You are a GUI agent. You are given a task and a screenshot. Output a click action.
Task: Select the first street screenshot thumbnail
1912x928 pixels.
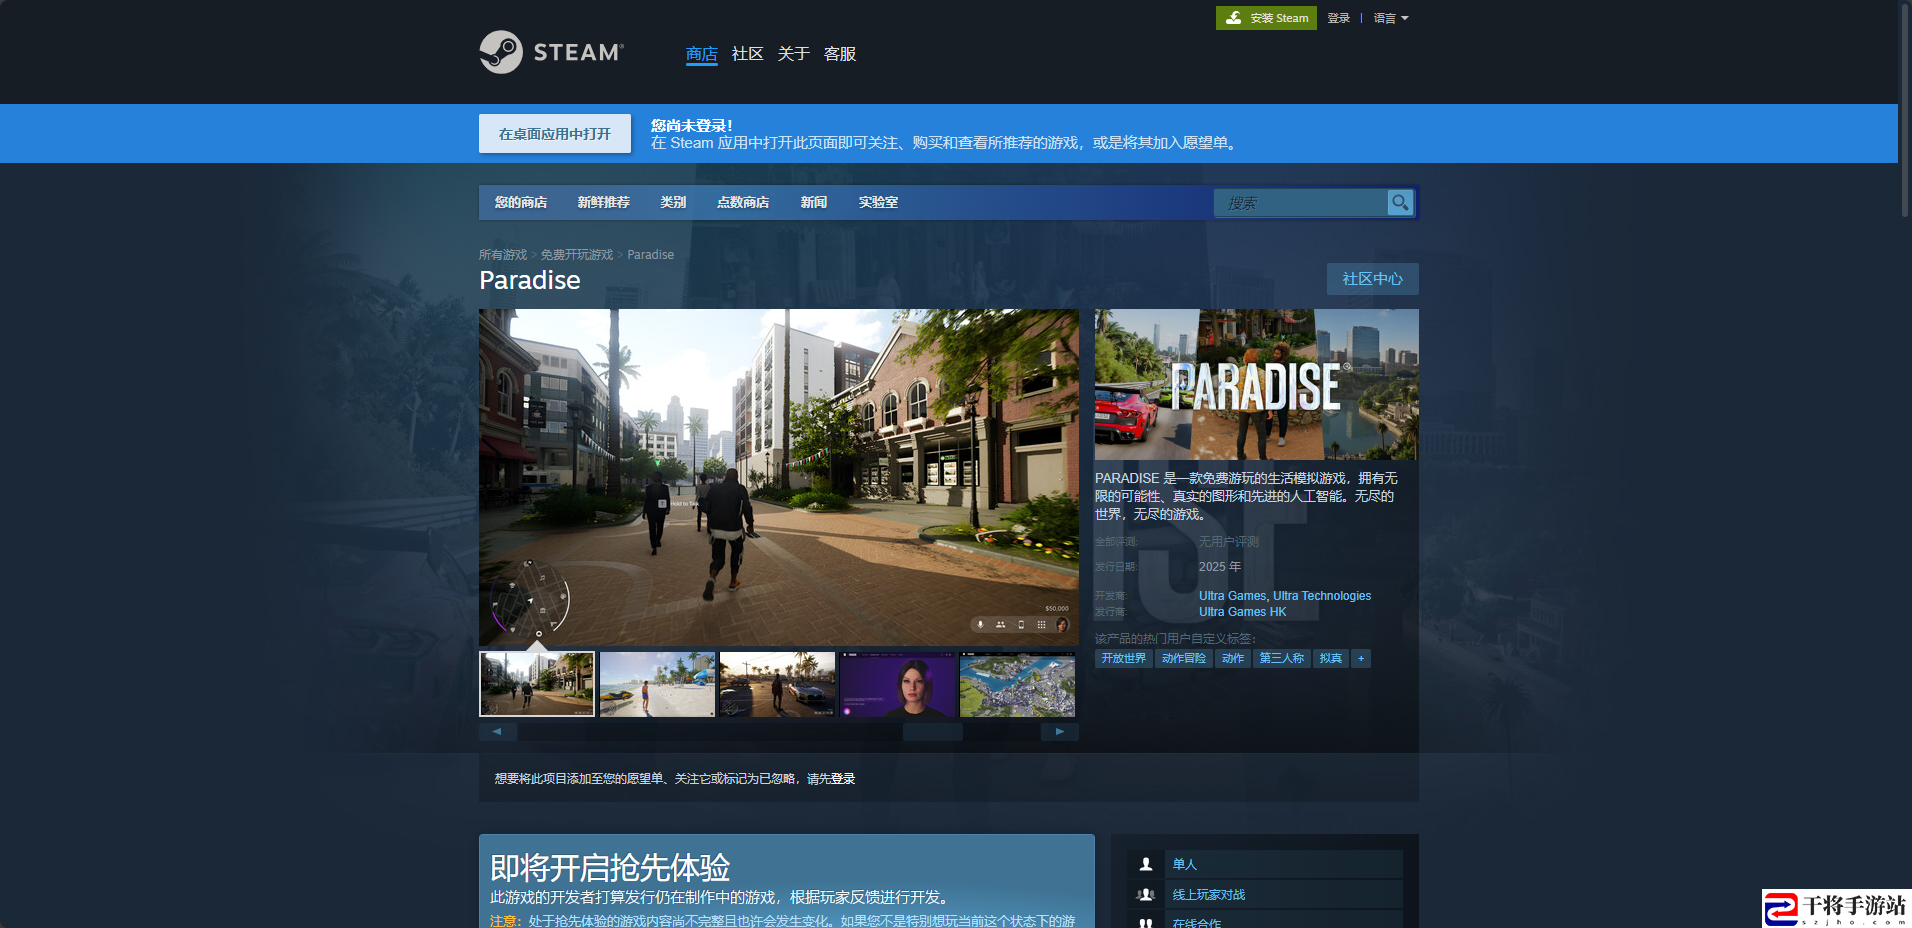pos(537,684)
